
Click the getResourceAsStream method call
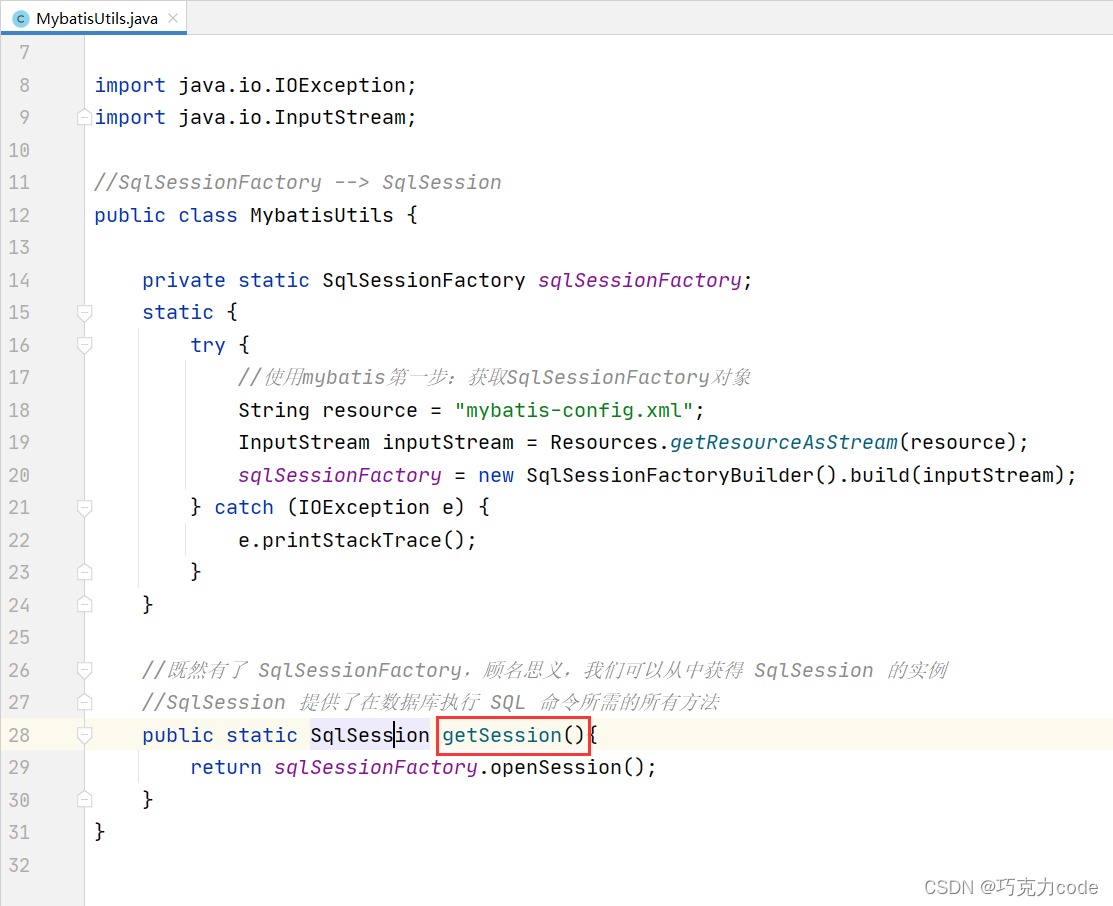coord(784,442)
